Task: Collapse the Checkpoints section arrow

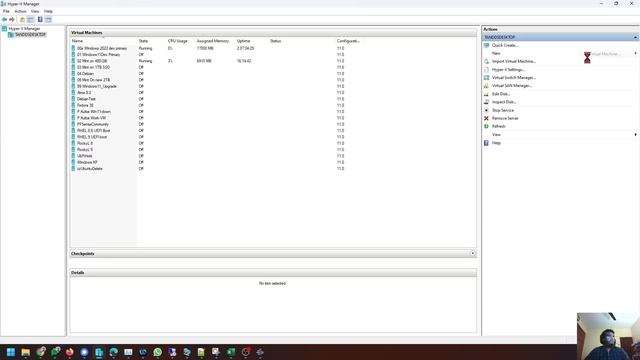Action: pyautogui.click(x=473, y=253)
